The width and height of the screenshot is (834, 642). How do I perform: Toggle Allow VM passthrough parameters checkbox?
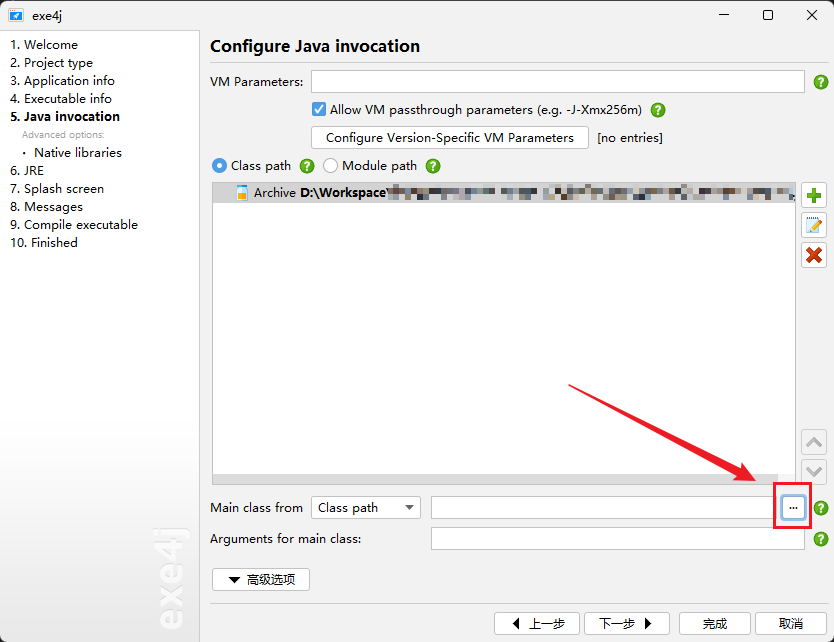(x=319, y=110)
